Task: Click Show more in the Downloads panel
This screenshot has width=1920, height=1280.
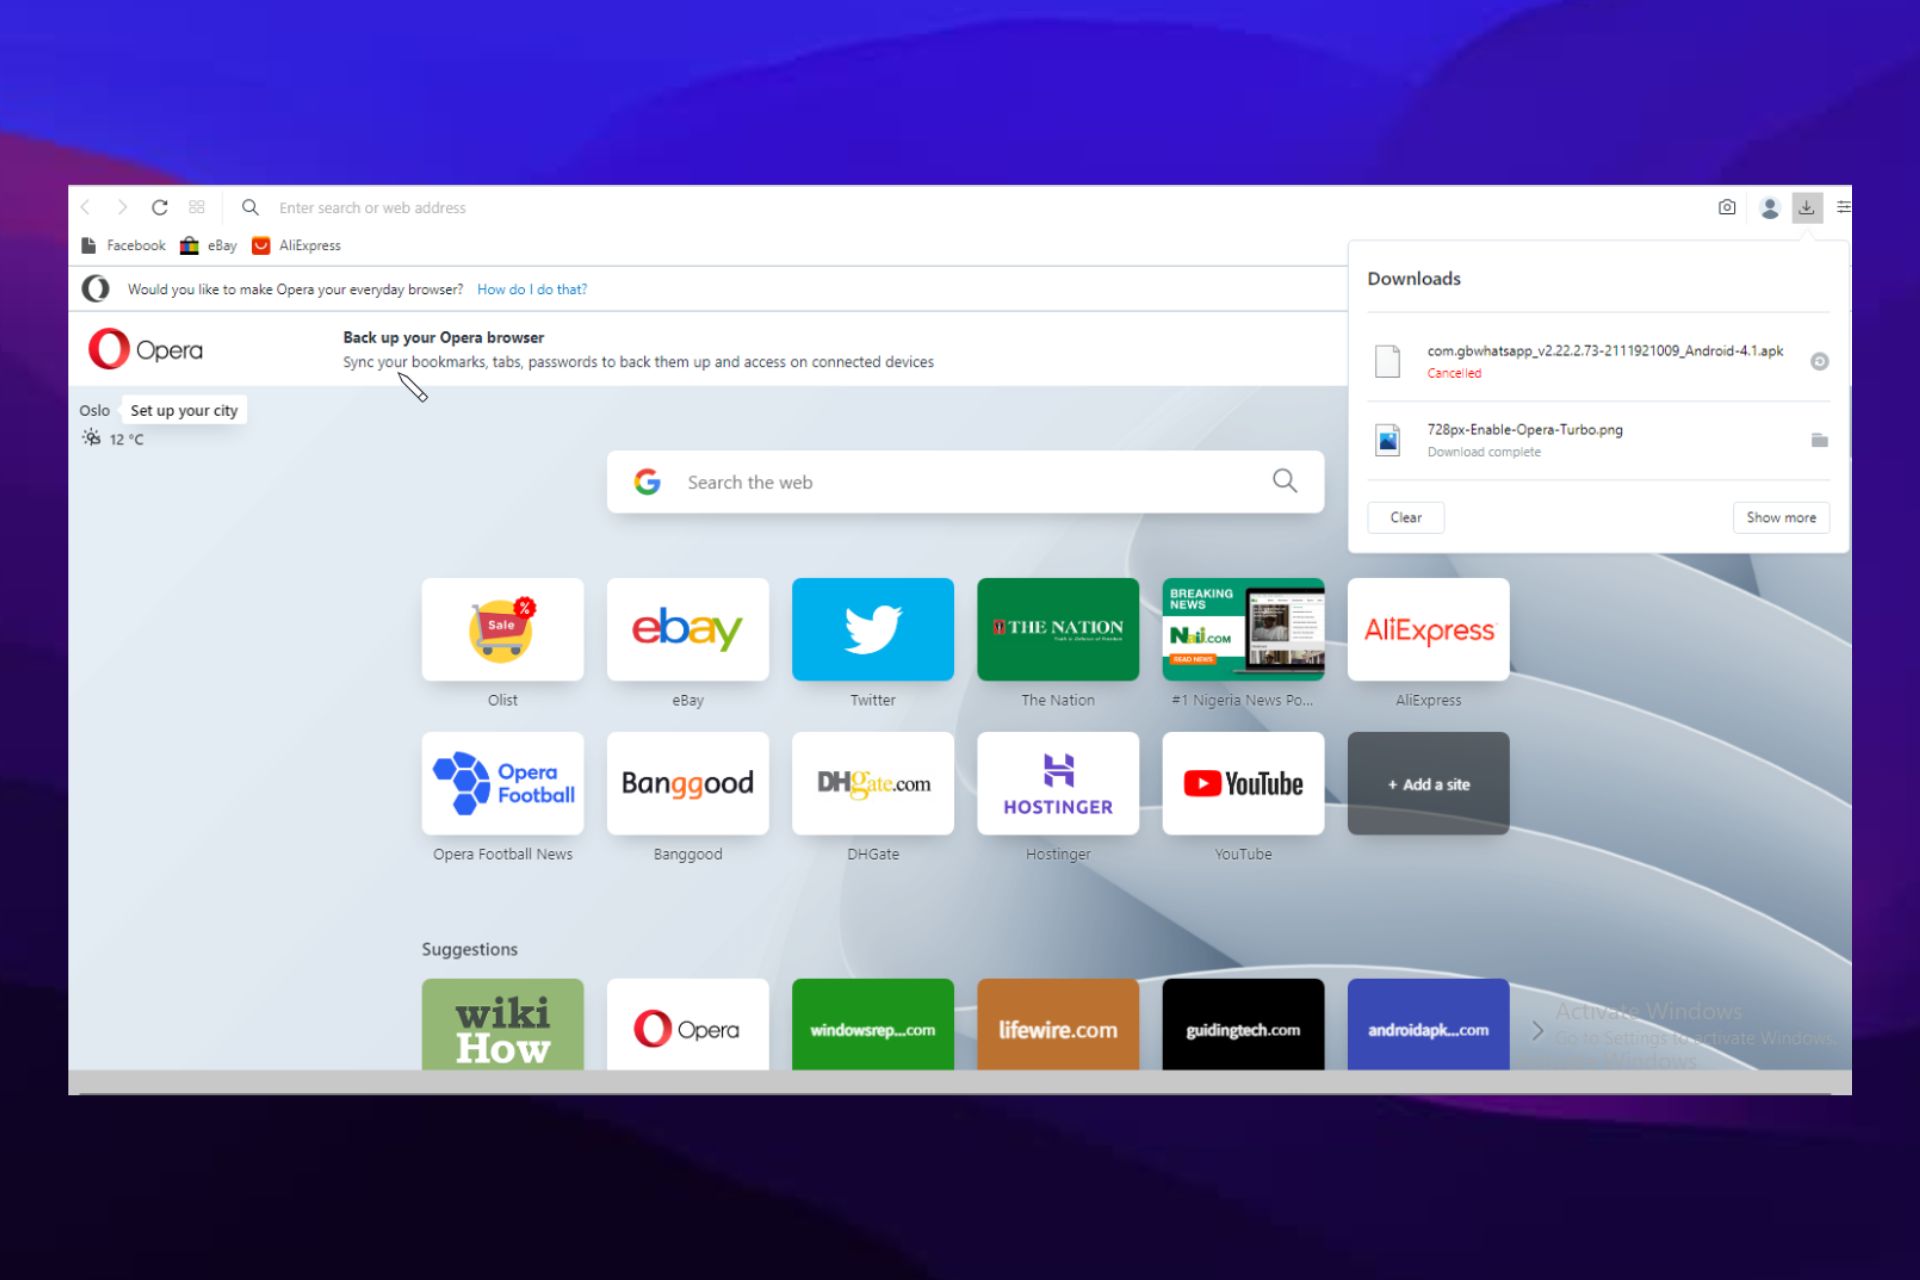Action: click(x=1781, y=517)
